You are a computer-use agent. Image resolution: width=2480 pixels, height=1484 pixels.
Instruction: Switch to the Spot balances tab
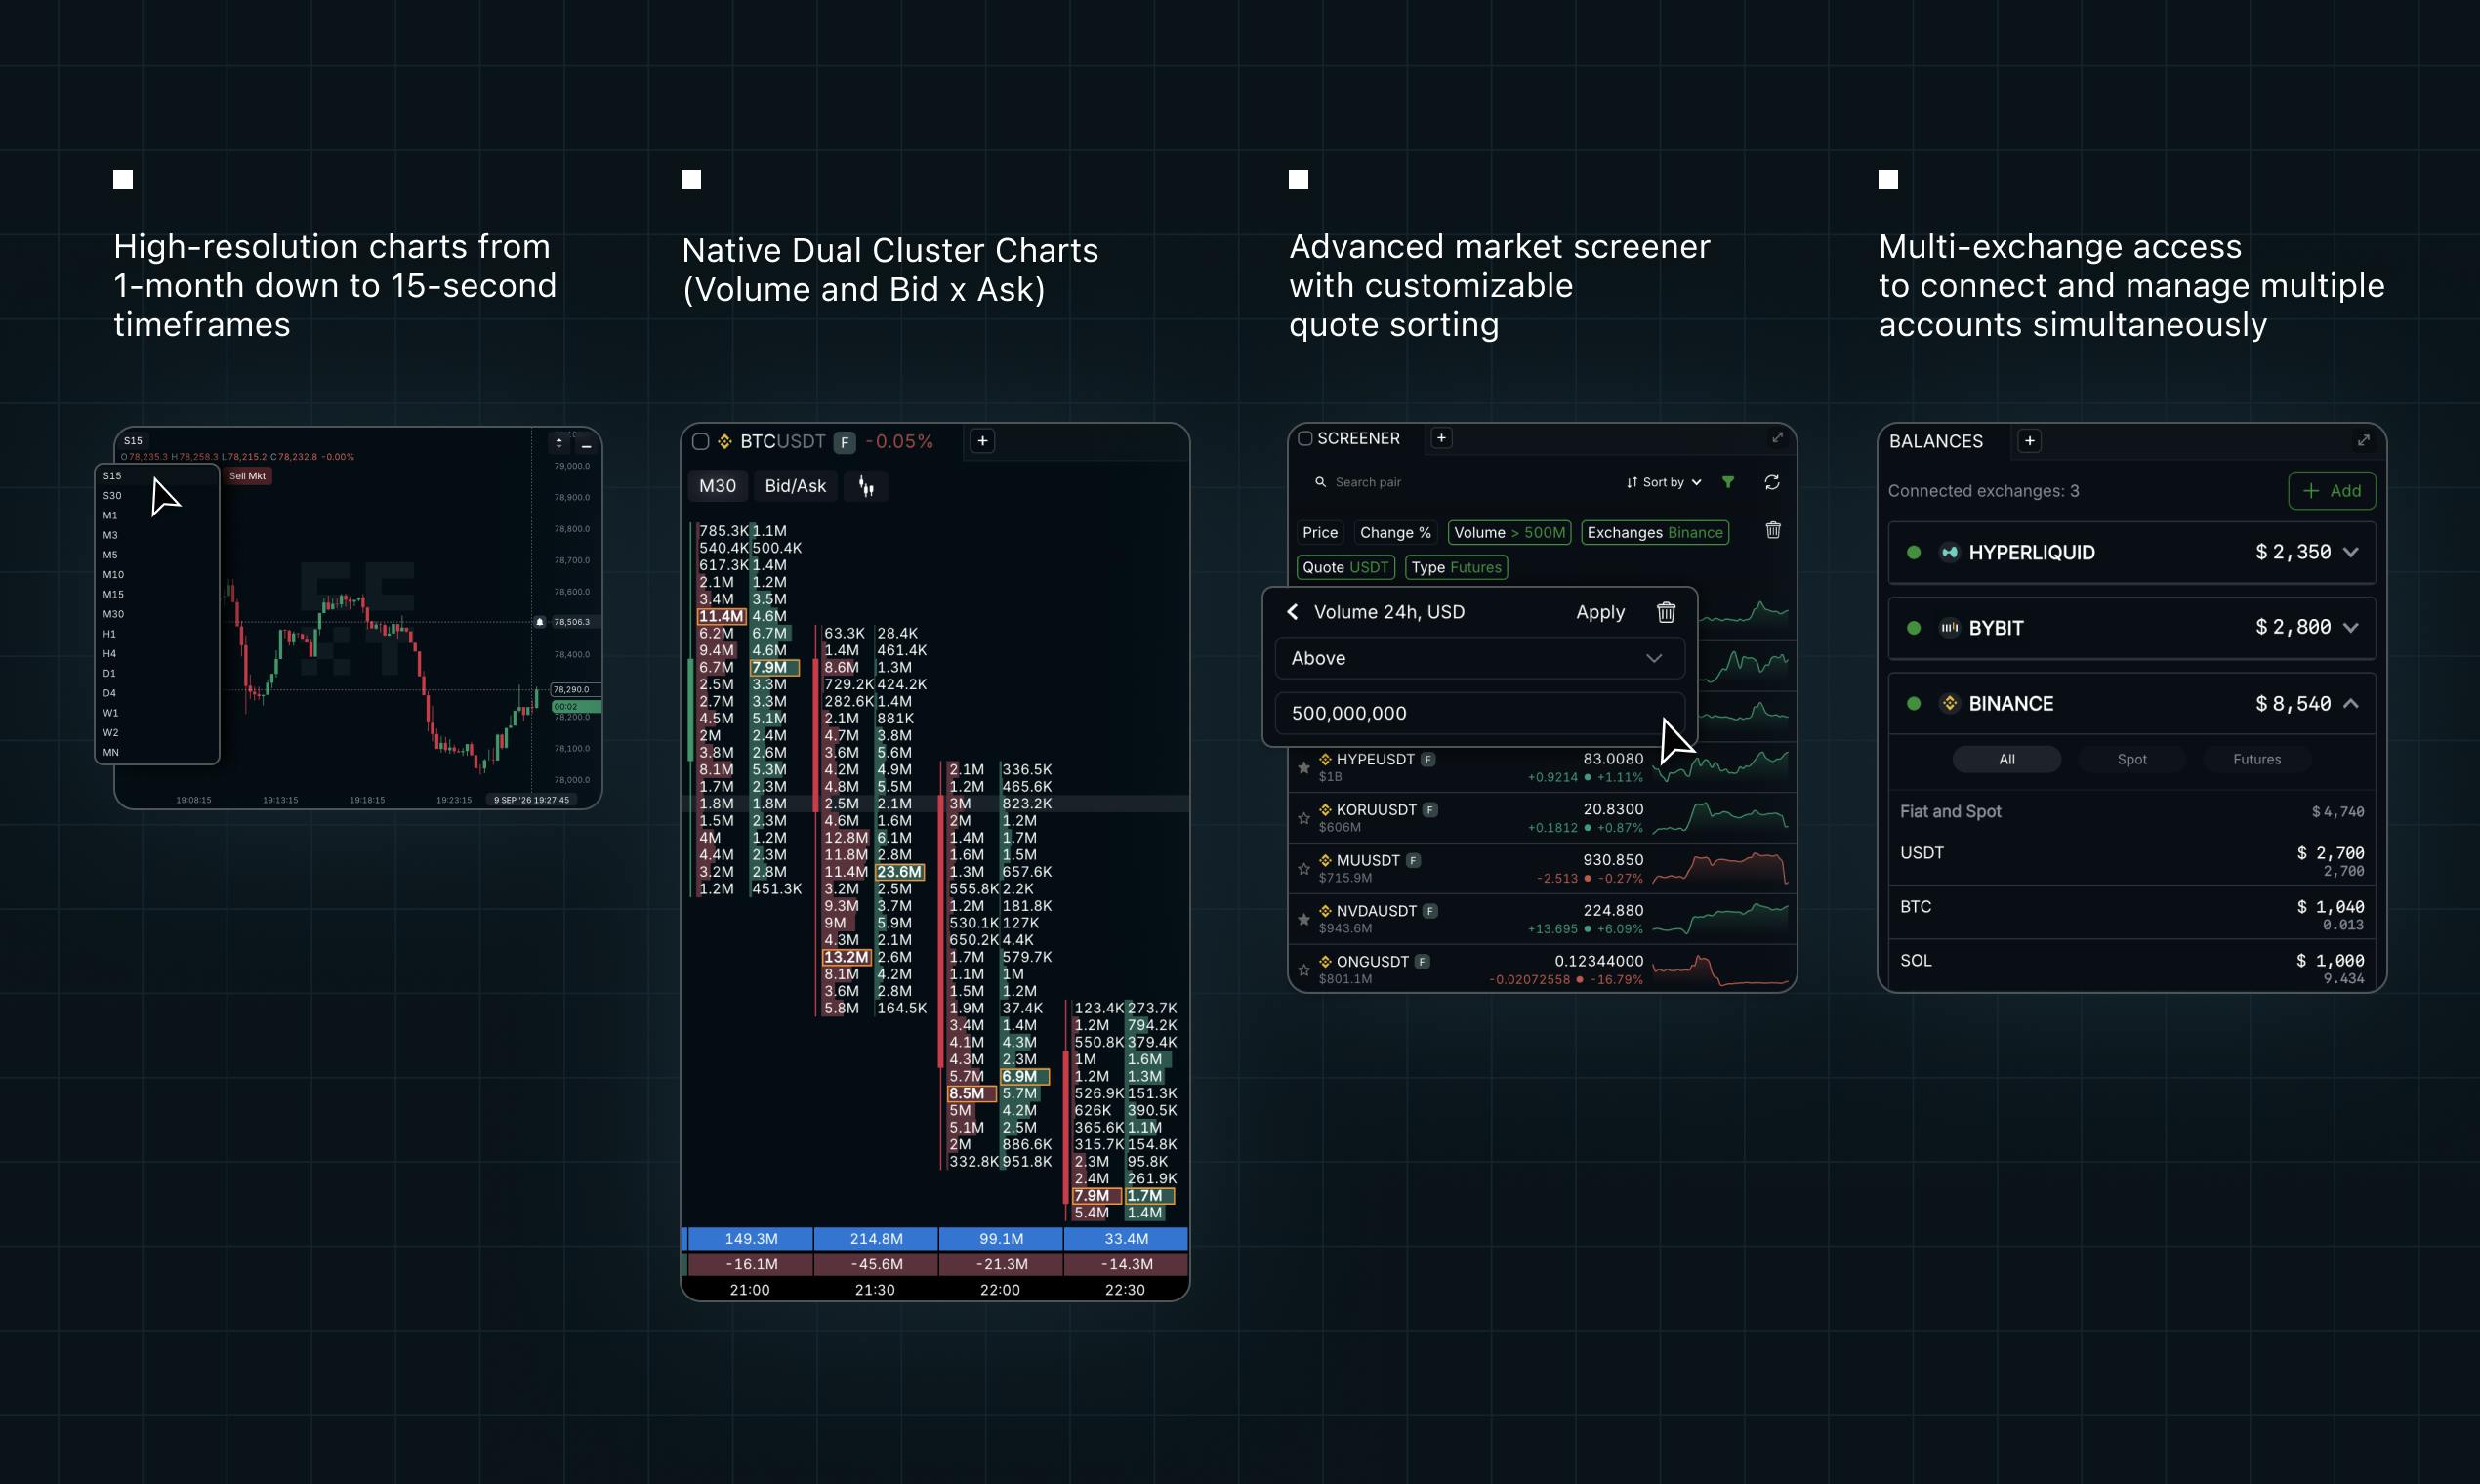point(2131,759)
